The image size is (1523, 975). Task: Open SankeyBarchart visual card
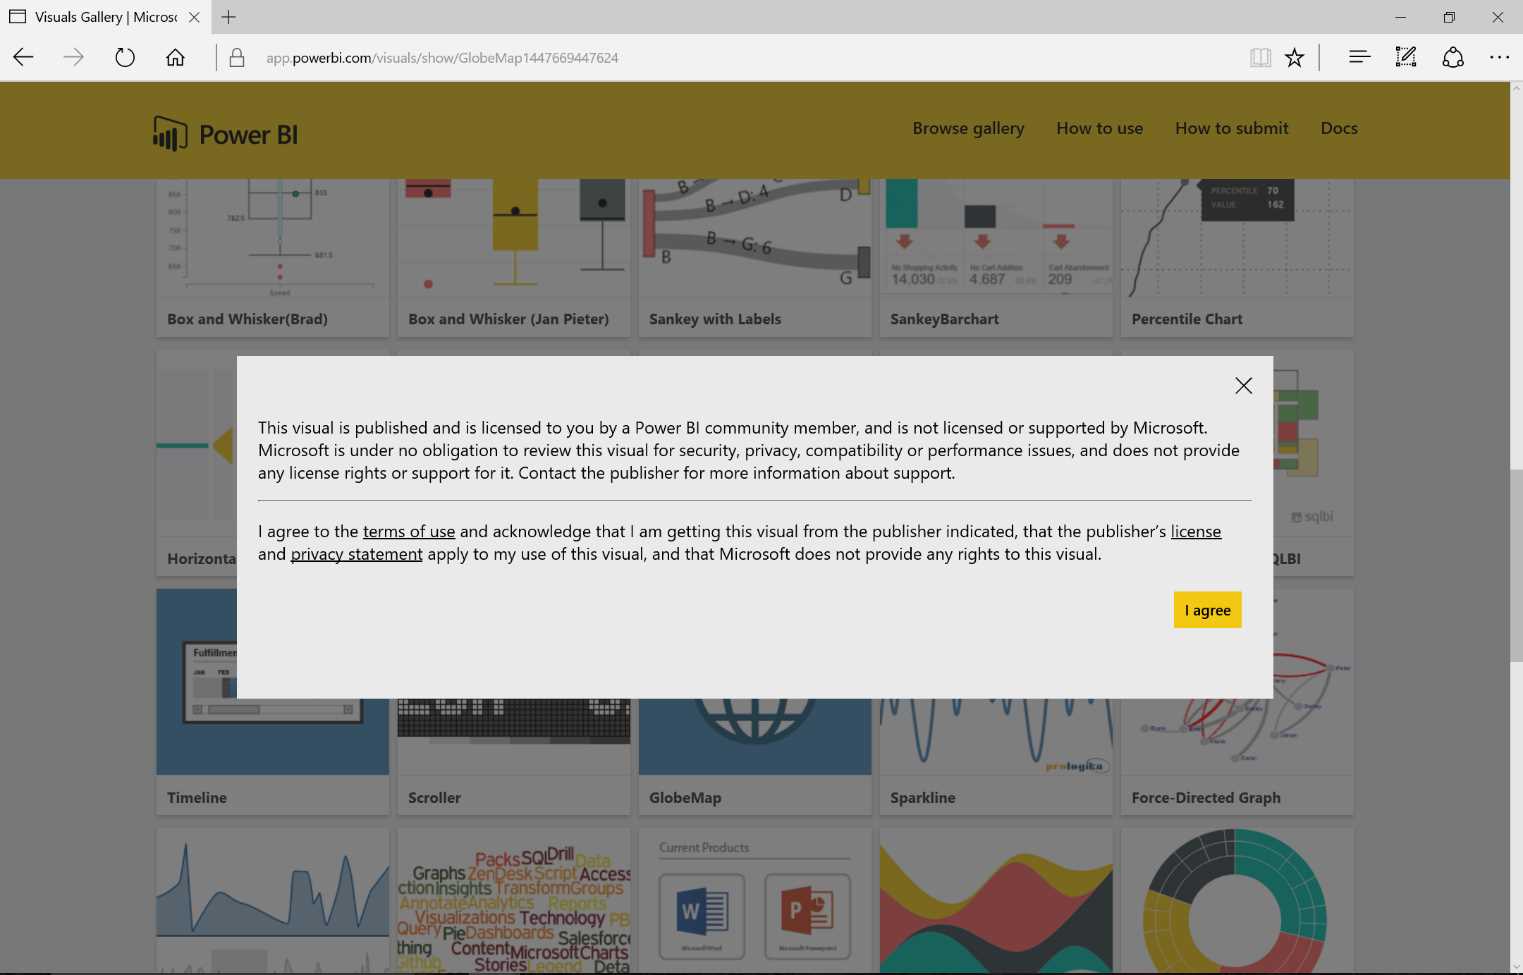pos(996,258)
